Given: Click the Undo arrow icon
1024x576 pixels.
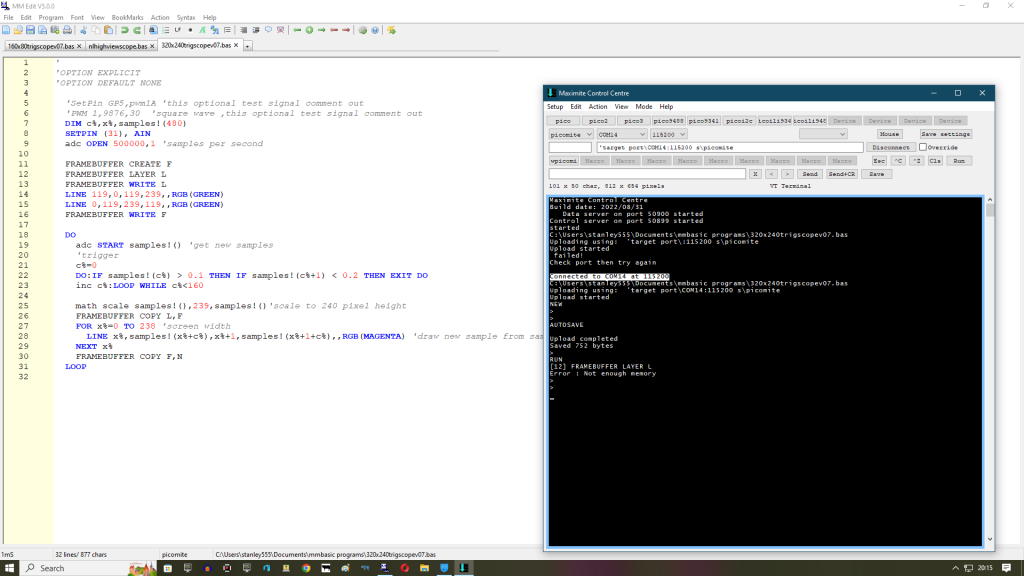Looking at the screenshot, I should click(125, 30).
